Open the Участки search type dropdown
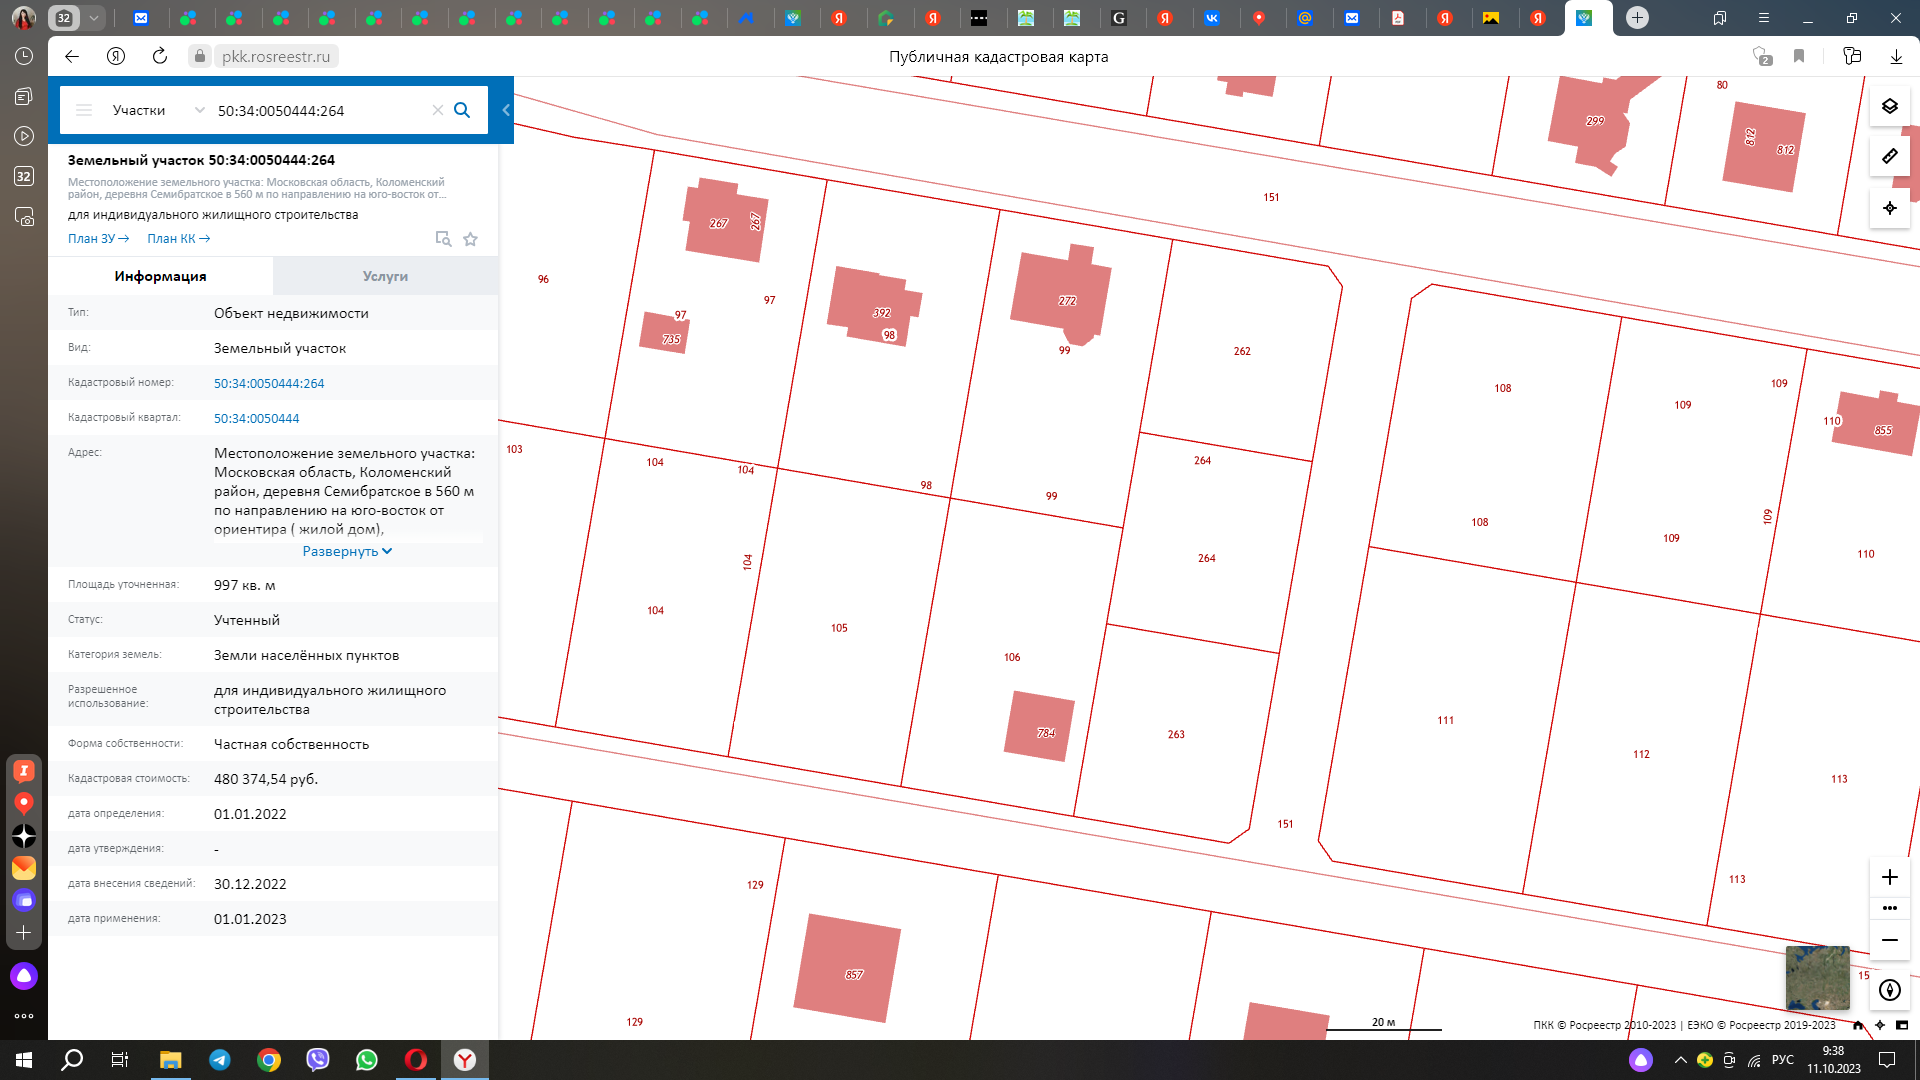The image size is (1920, 1080). click(x=158, y=110)
